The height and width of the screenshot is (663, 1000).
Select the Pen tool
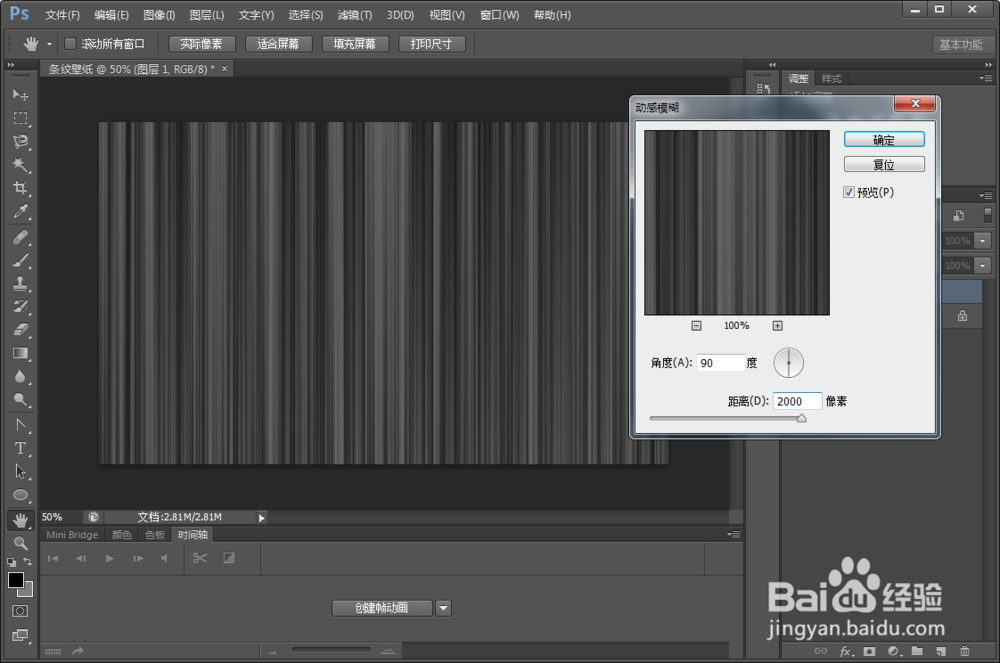[x=20, y=425]
